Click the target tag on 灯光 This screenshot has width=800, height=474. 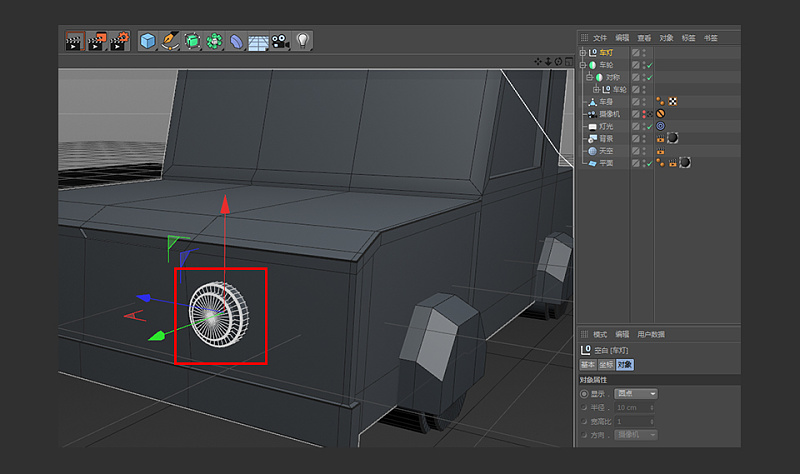661,126
